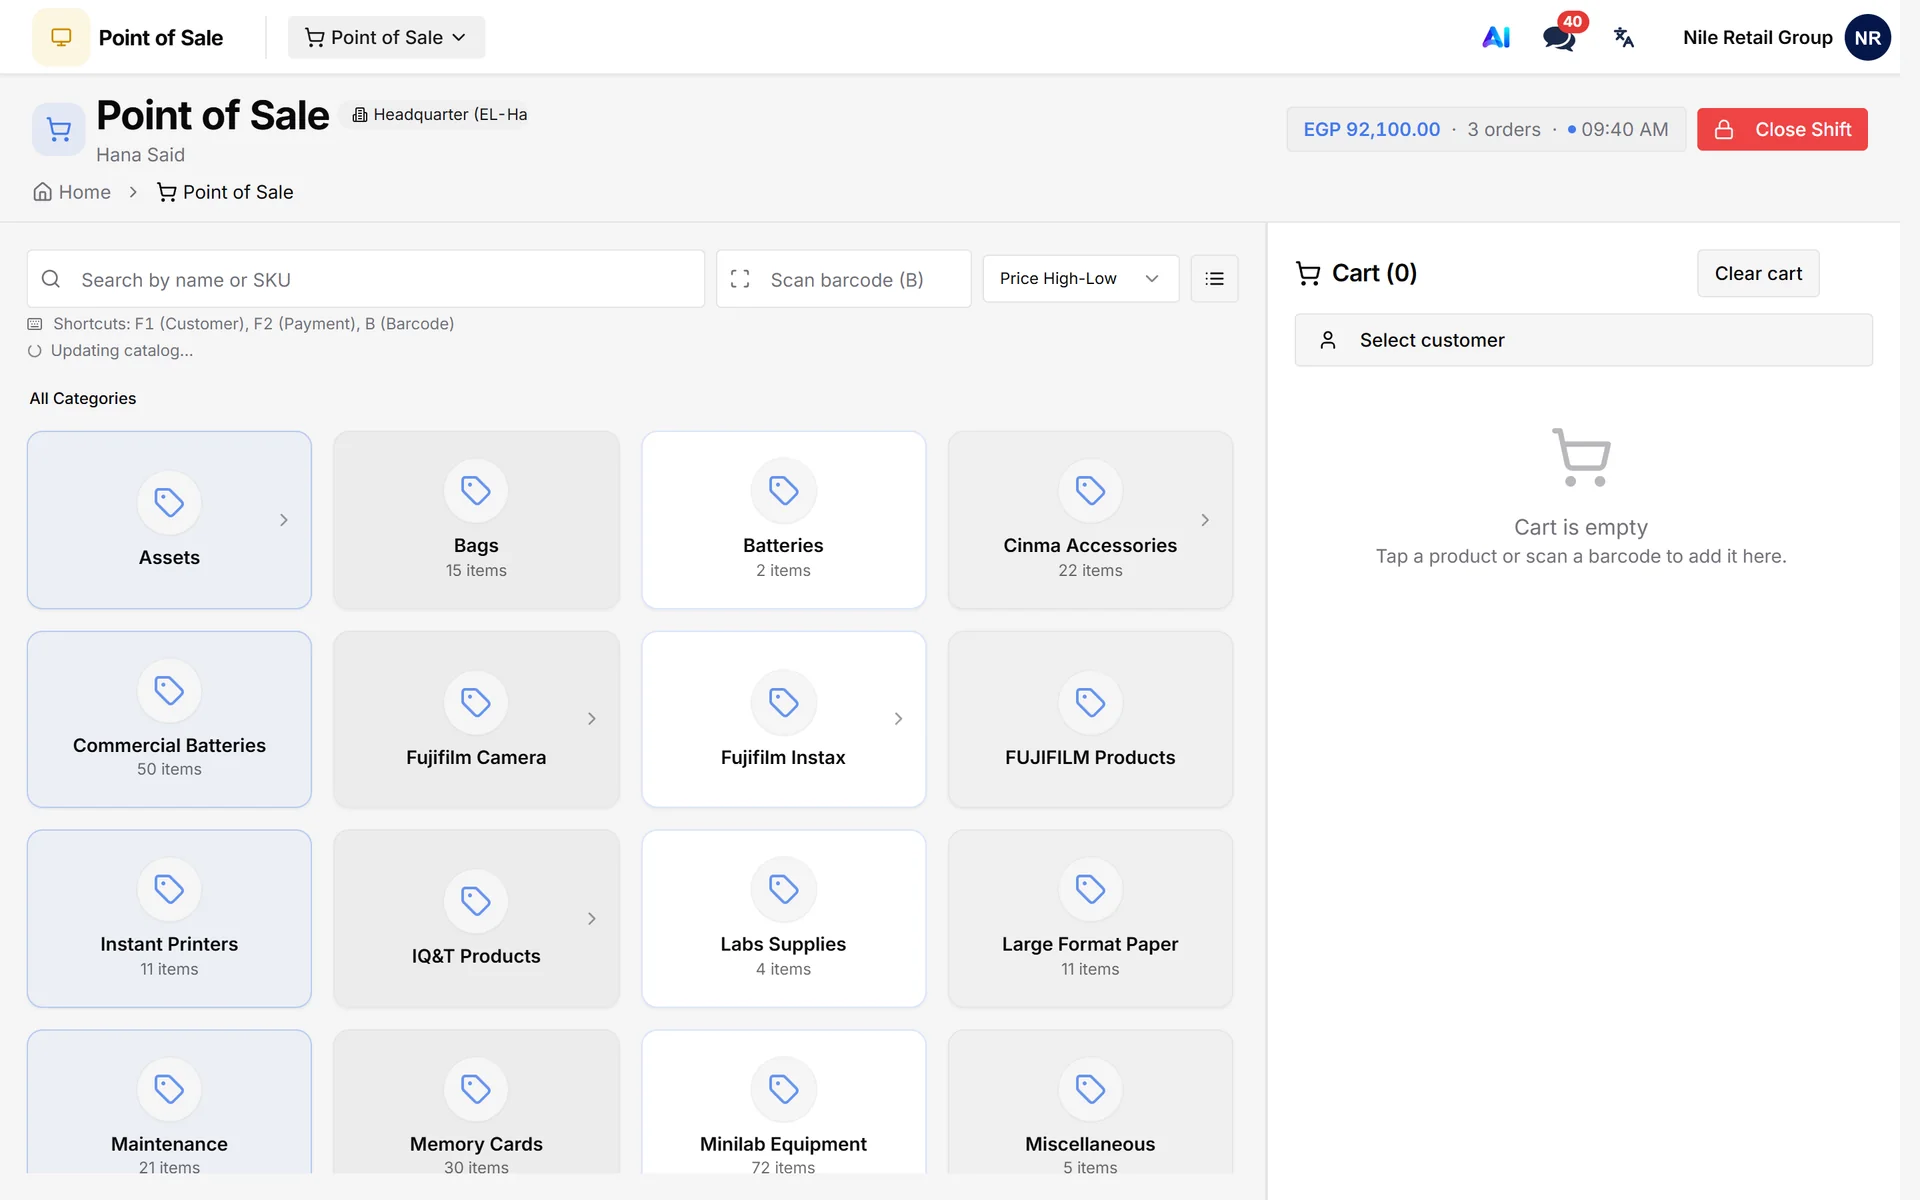Open Minilab Equipment category card
The width and height of the screenshot is (1920, 1200).
783,1103
